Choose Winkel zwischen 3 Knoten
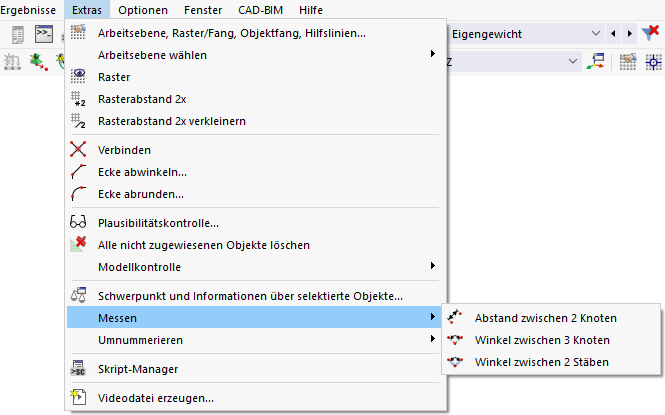 click(542, 340)
